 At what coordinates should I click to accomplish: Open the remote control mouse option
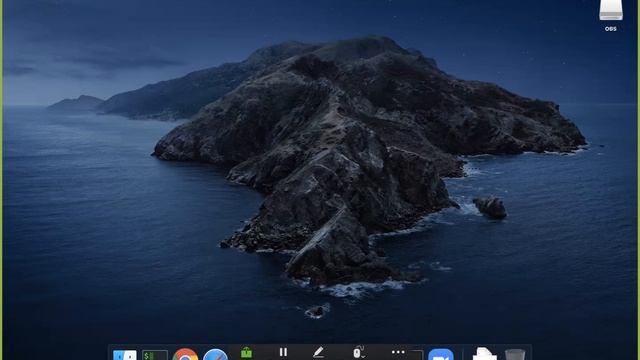(x=358, y=352)
